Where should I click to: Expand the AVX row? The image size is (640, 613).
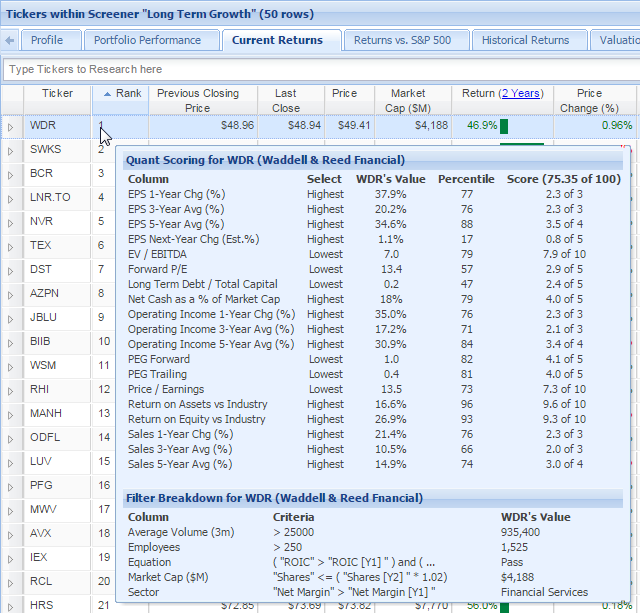[11, 535]
